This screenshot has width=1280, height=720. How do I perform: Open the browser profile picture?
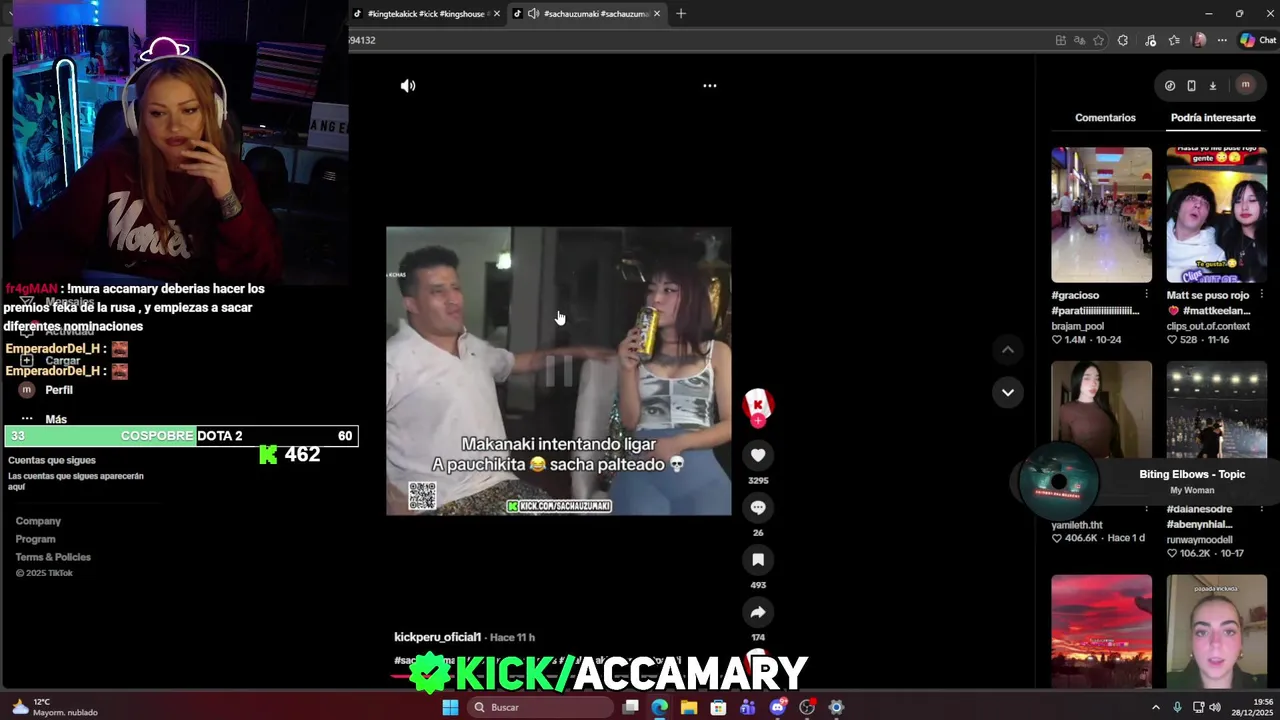pos(1199,40)
